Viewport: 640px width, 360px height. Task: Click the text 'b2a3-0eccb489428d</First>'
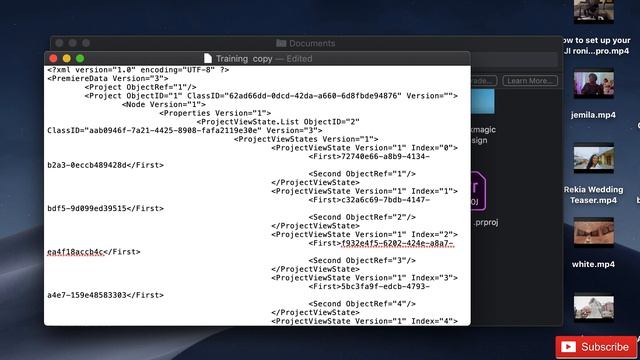pyautogui.click(x=105, y=165)
